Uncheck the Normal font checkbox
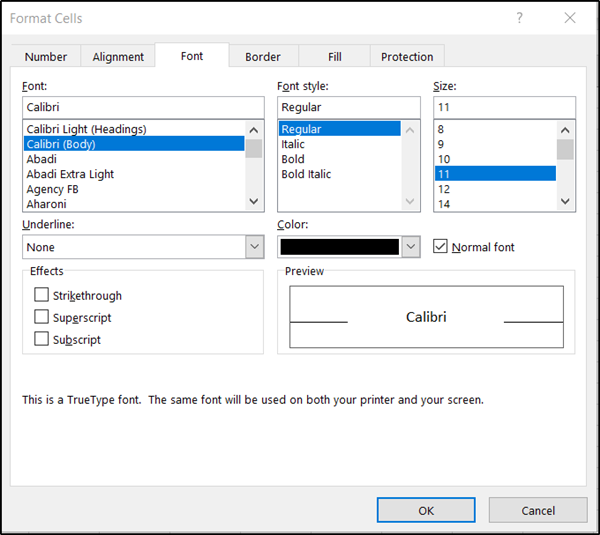 441,246
